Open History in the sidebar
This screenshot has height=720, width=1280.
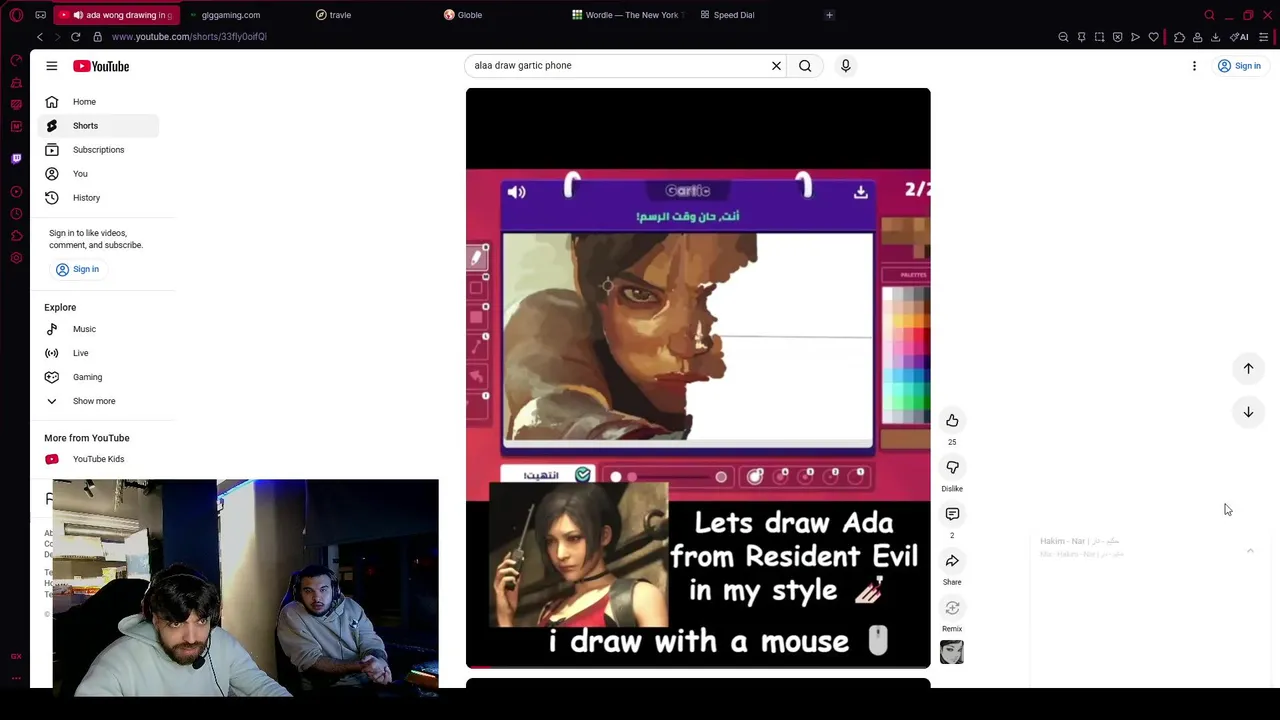click(x=98, y=198)
